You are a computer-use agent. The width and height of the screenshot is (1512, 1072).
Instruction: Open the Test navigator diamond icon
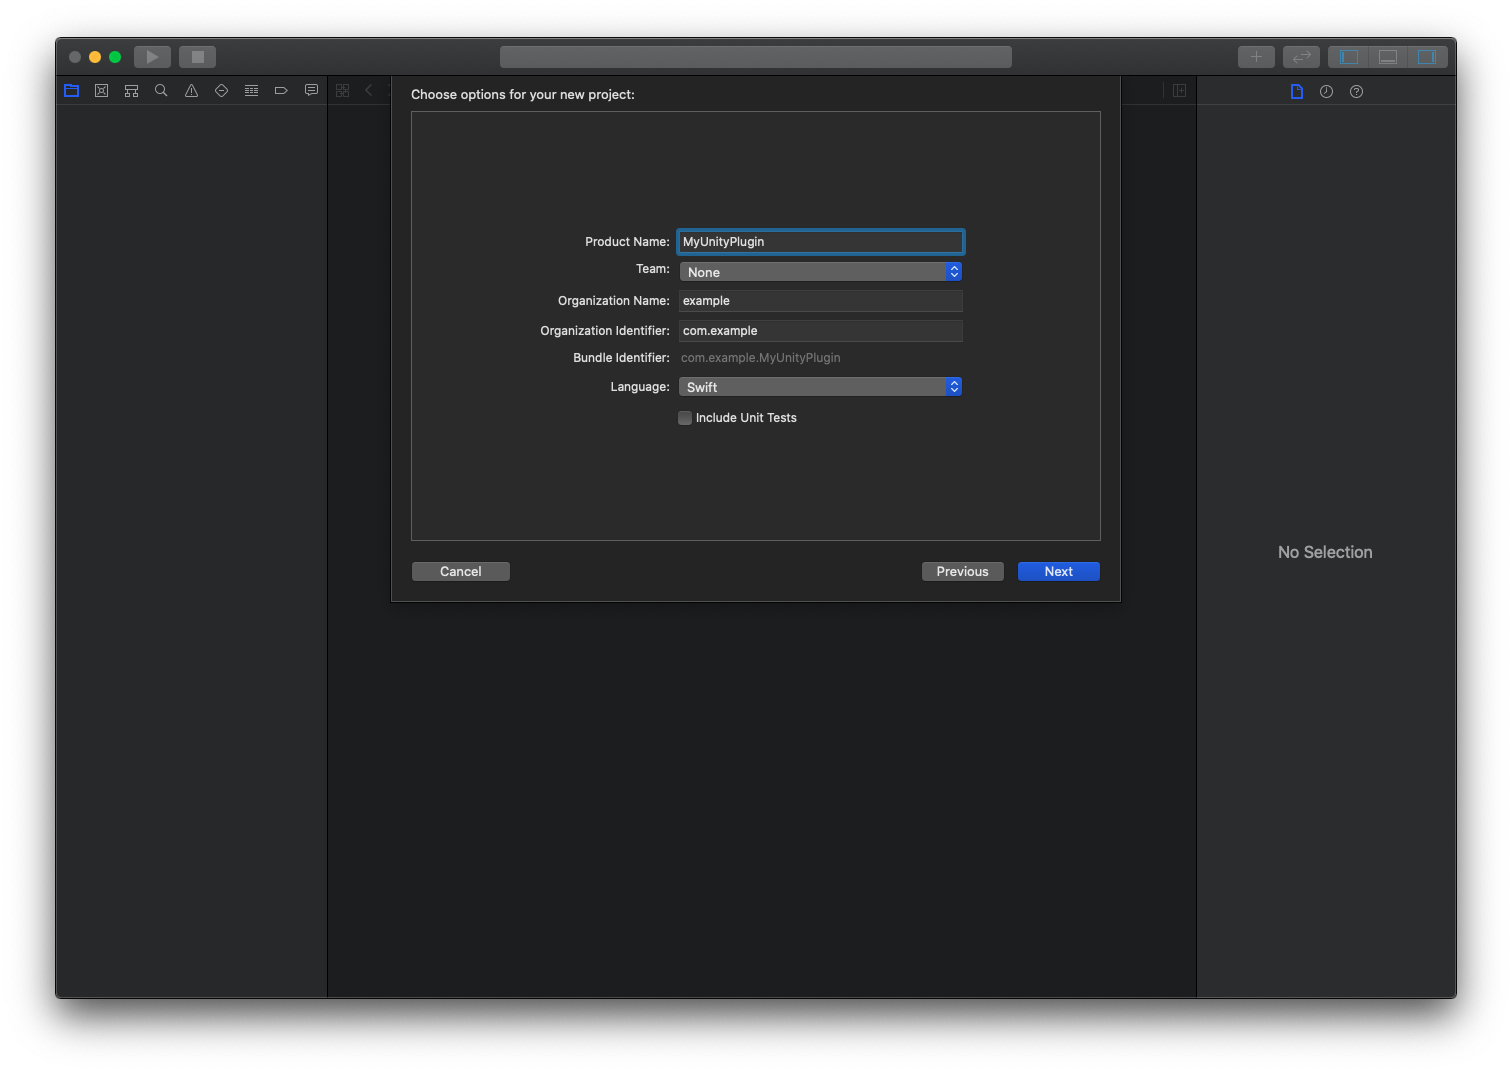tap(221, 91)
